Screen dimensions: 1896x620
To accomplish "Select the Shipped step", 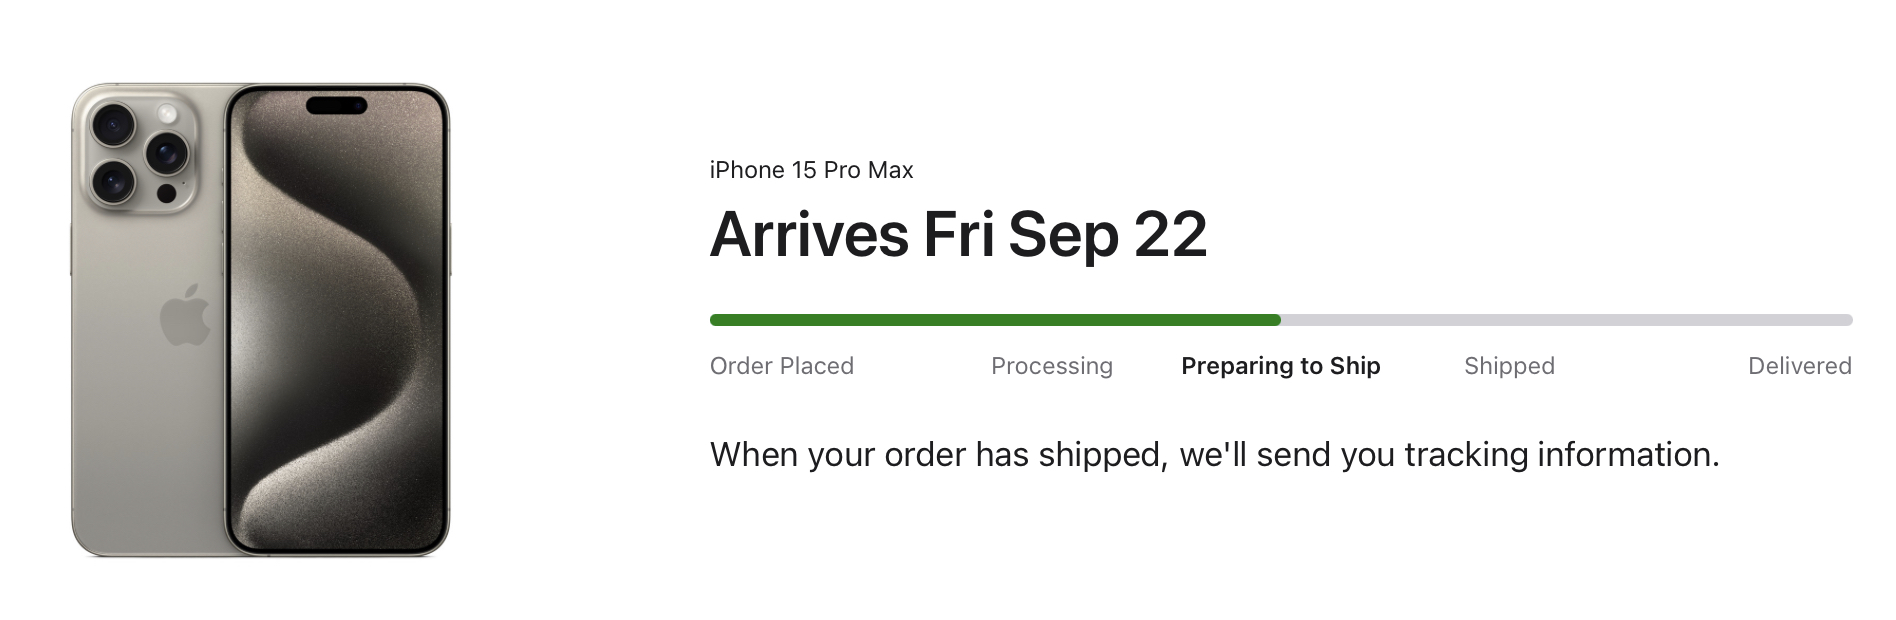I will click(1509, 366).
